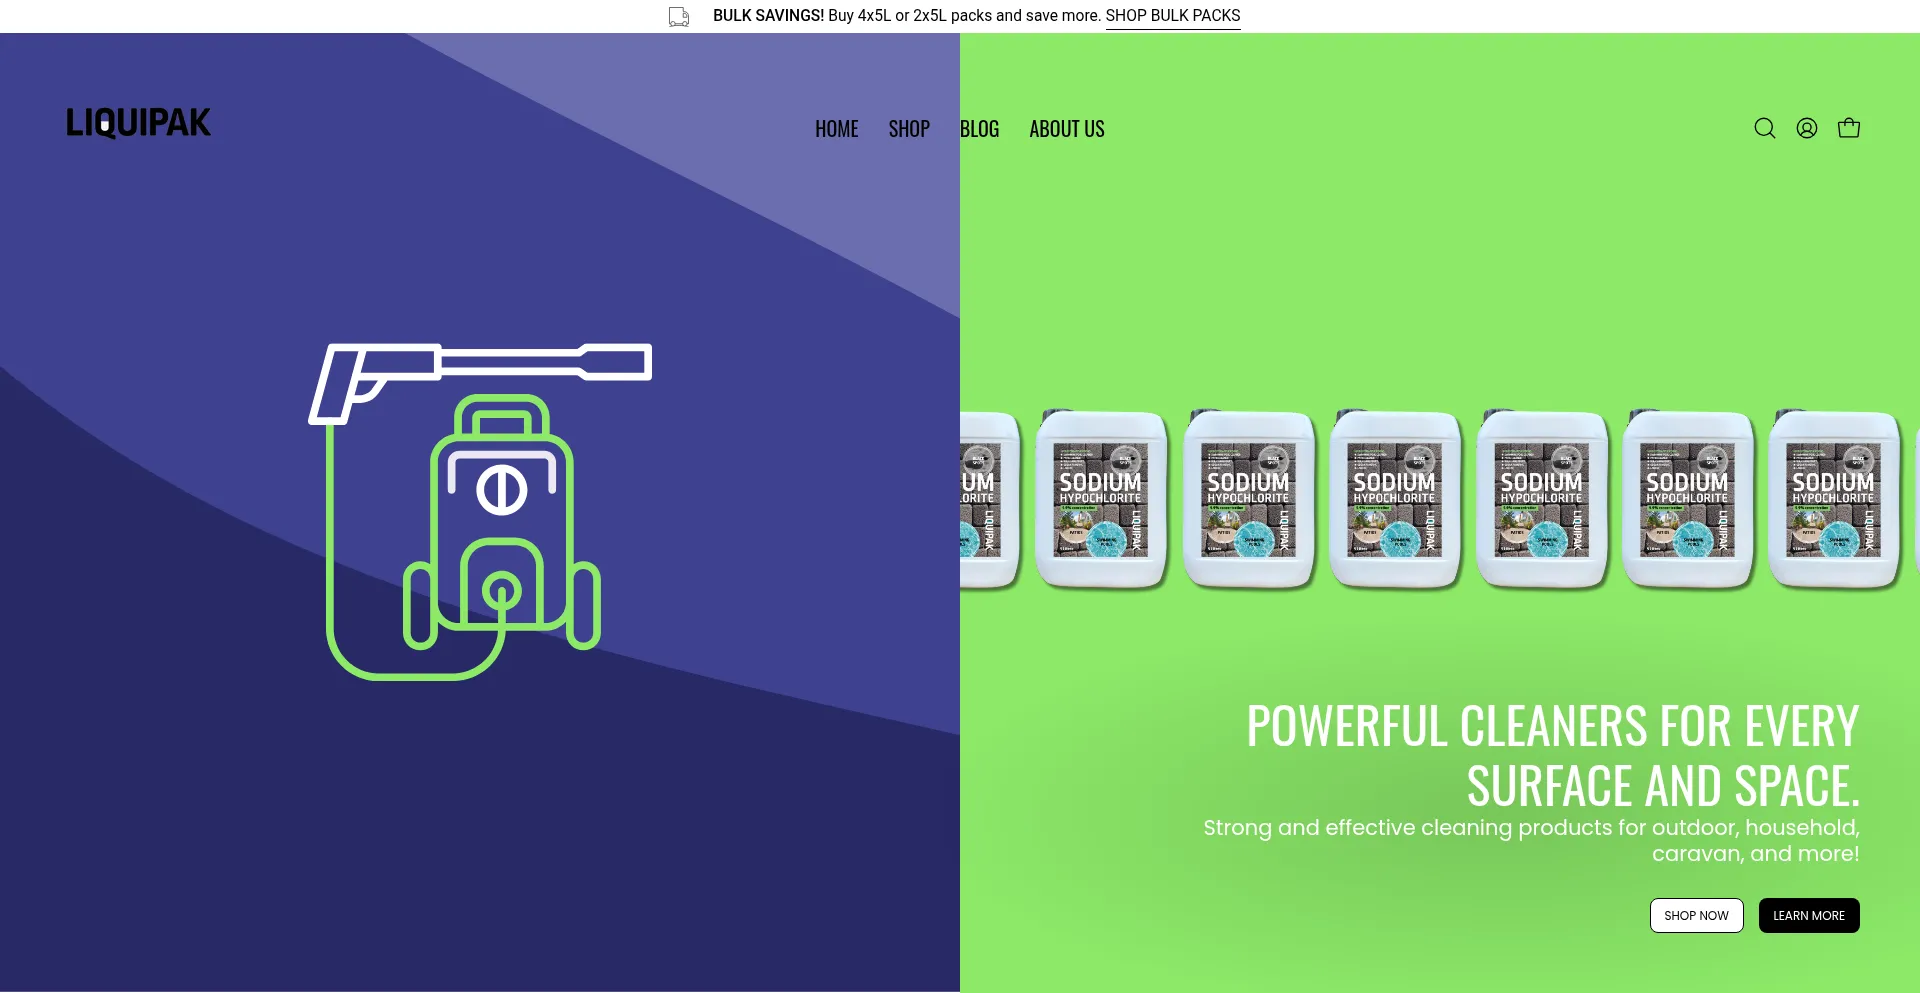Open the shopping bag cart icon
Screen dimensions: 1920x993
(1849, 128)
